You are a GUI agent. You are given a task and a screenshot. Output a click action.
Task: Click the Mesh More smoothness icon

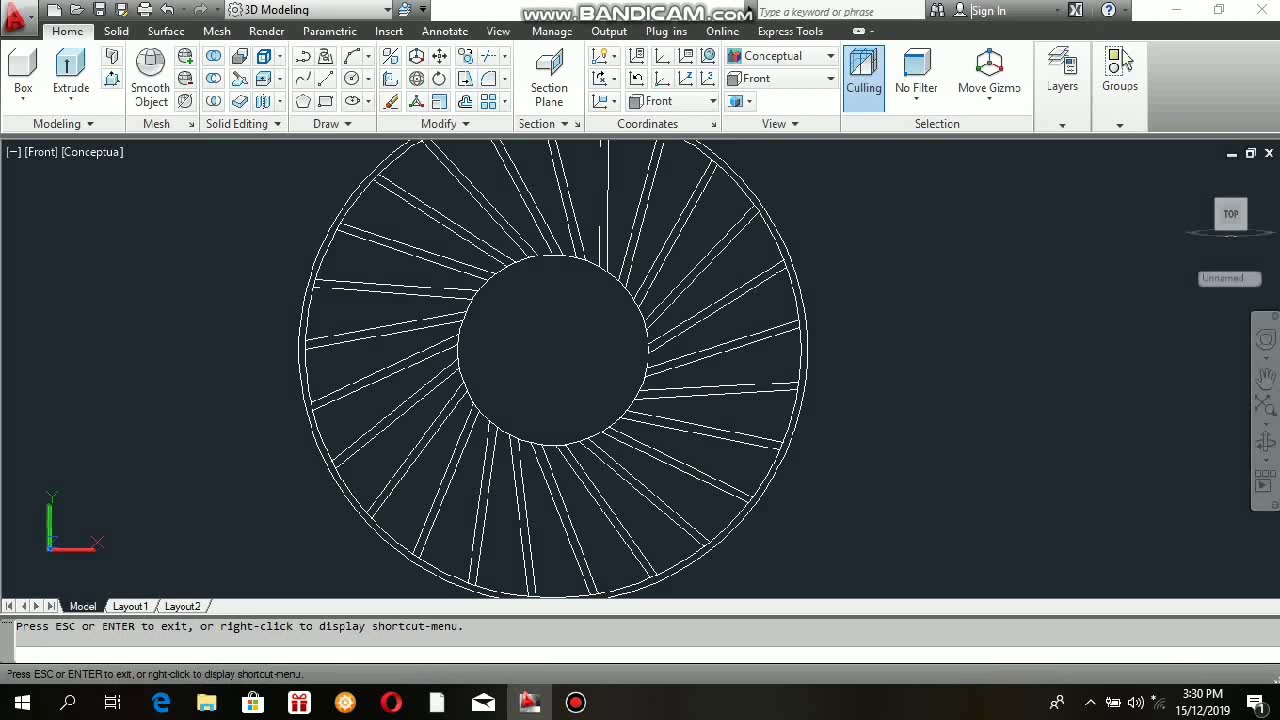(x=185, y=56)
